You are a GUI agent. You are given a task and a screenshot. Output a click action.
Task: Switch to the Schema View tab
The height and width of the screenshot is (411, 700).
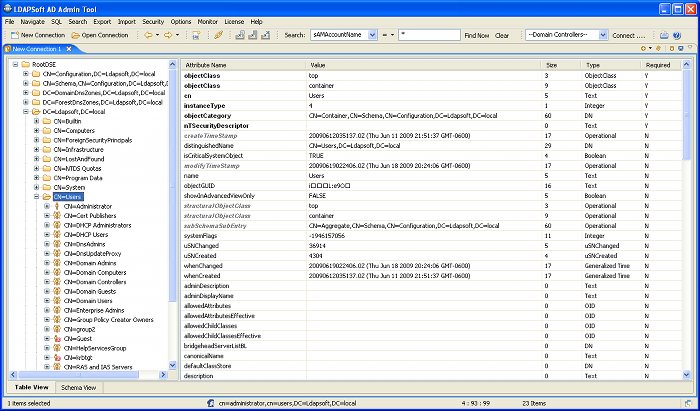pos(79,387)
